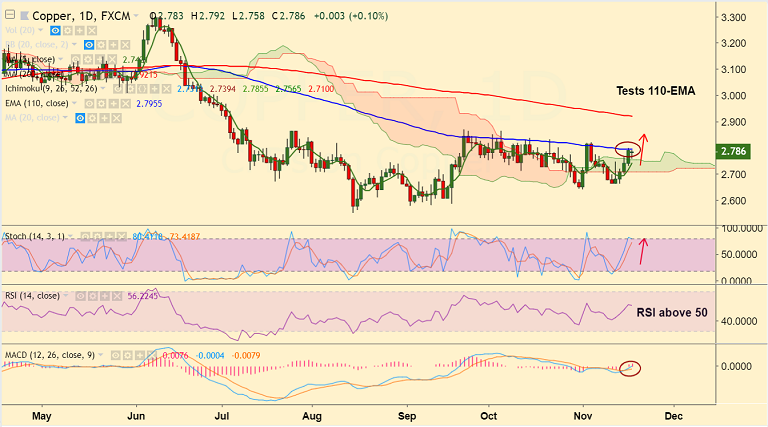This screenshot has height=427, width=768.
Task: Open settings gear for RSI (14, close)
Action: 93,296
